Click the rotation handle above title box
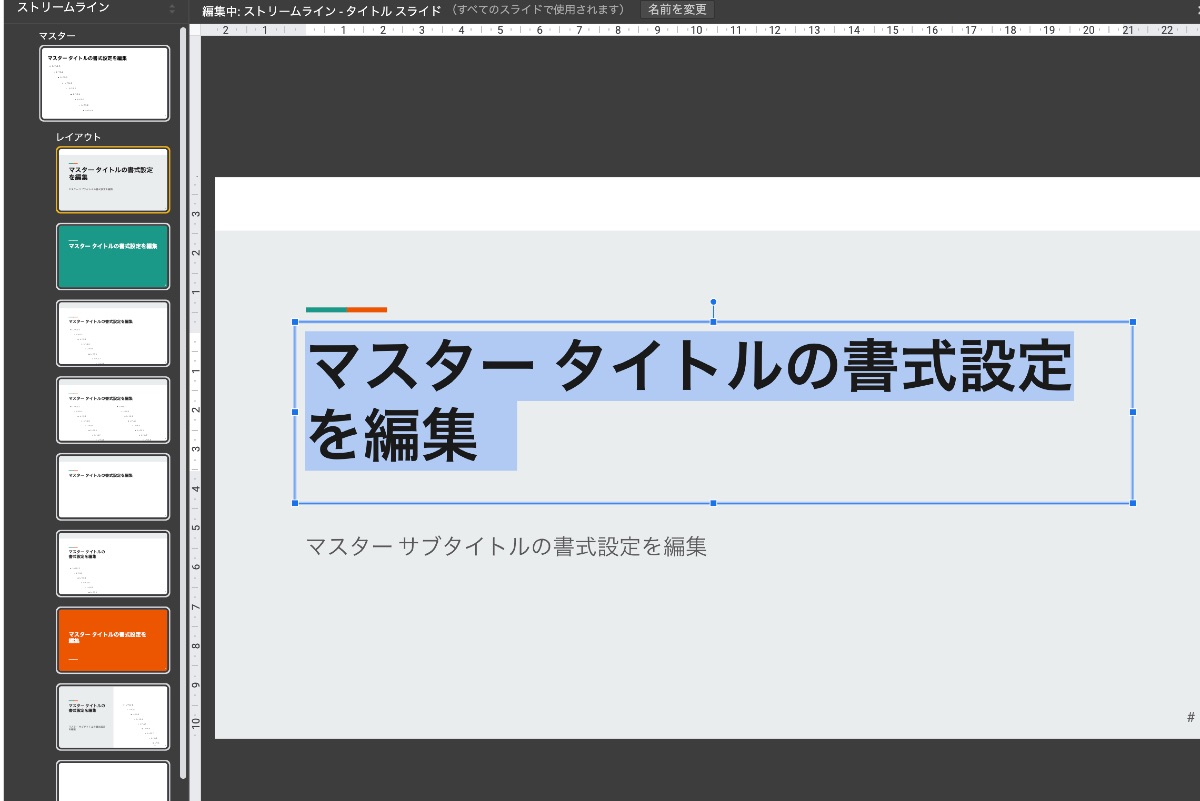1200x801 pixels. tap(713, 302)
